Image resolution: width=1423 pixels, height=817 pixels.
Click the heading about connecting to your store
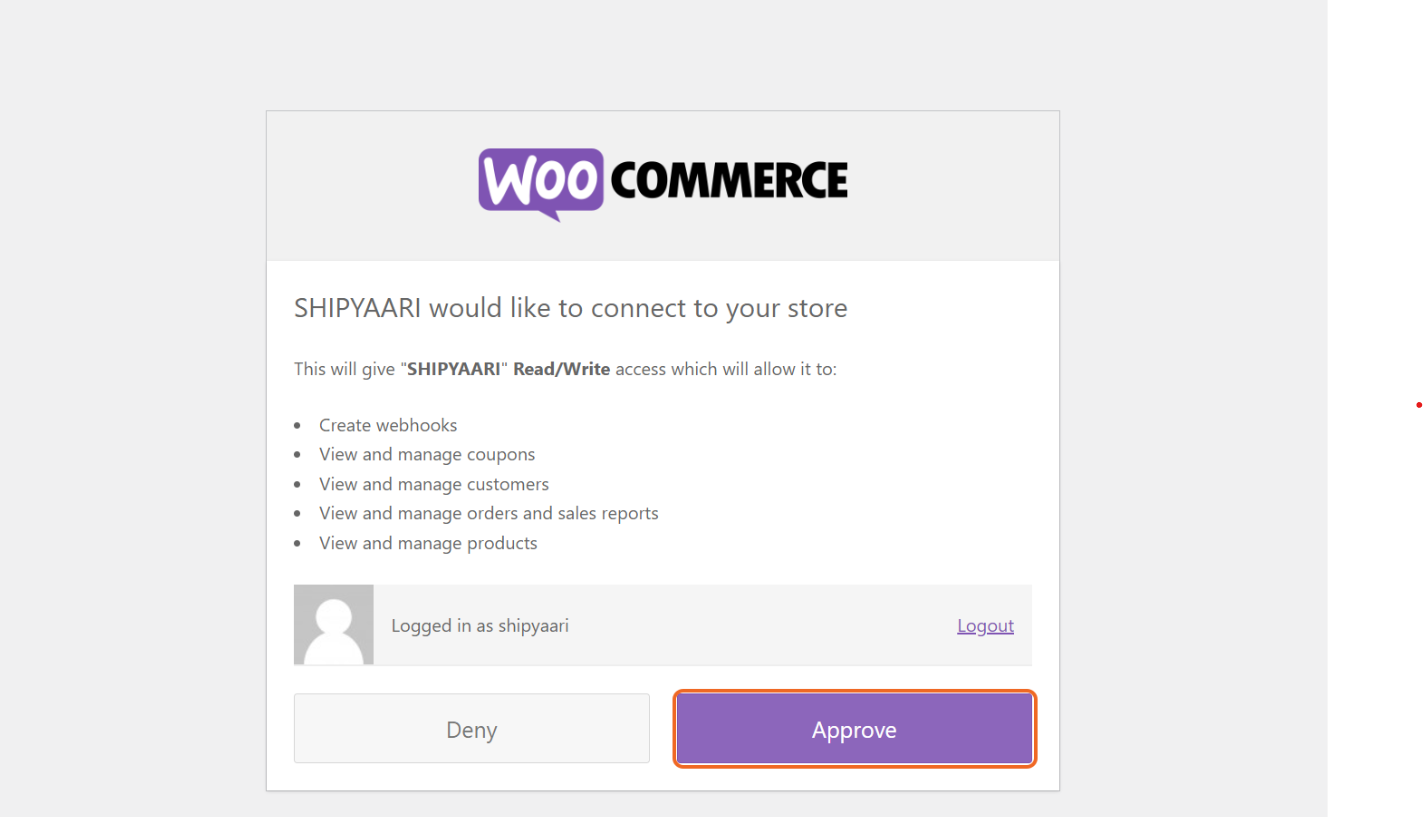tap(571, 308)
